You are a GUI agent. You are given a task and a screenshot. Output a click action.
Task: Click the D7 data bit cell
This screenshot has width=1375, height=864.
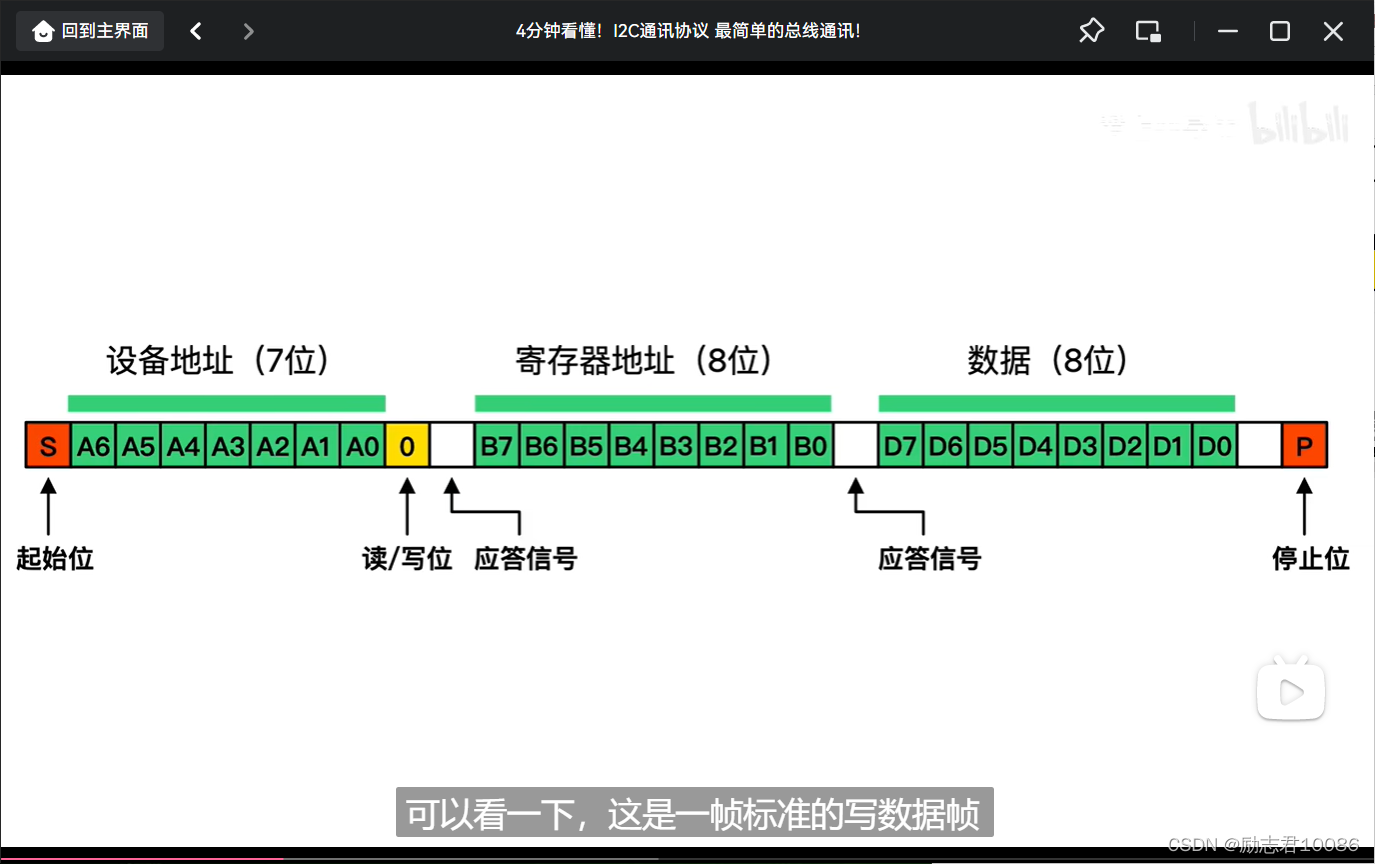900,445
